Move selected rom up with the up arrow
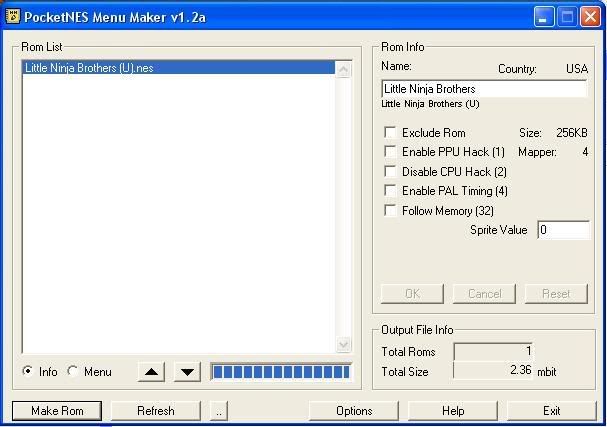This screenshot has width=607, height=427. coord(151,372)
